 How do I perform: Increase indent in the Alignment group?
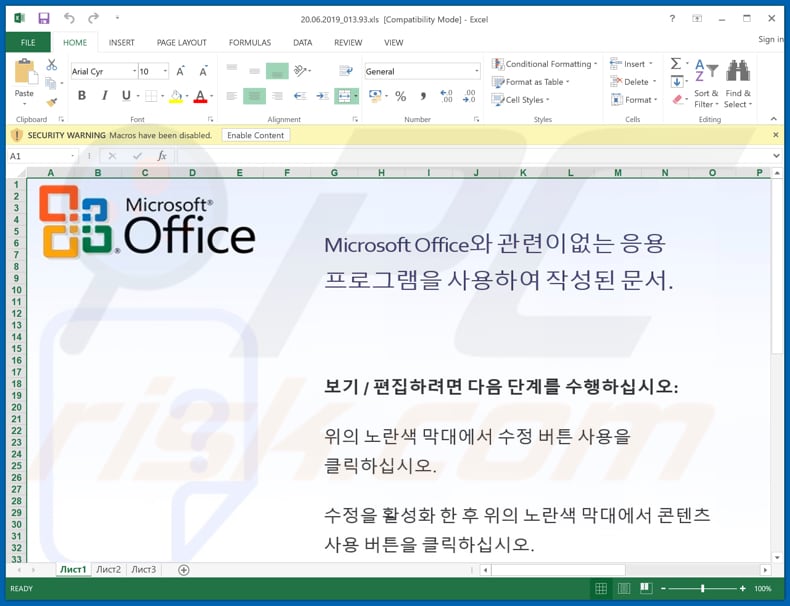tap(322, 96)
